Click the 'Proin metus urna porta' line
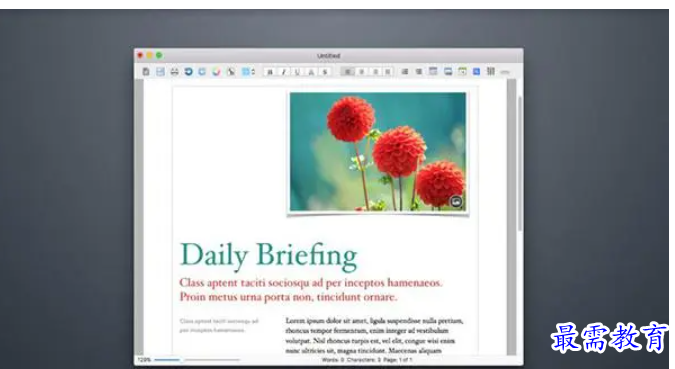 tap(288, 297)
